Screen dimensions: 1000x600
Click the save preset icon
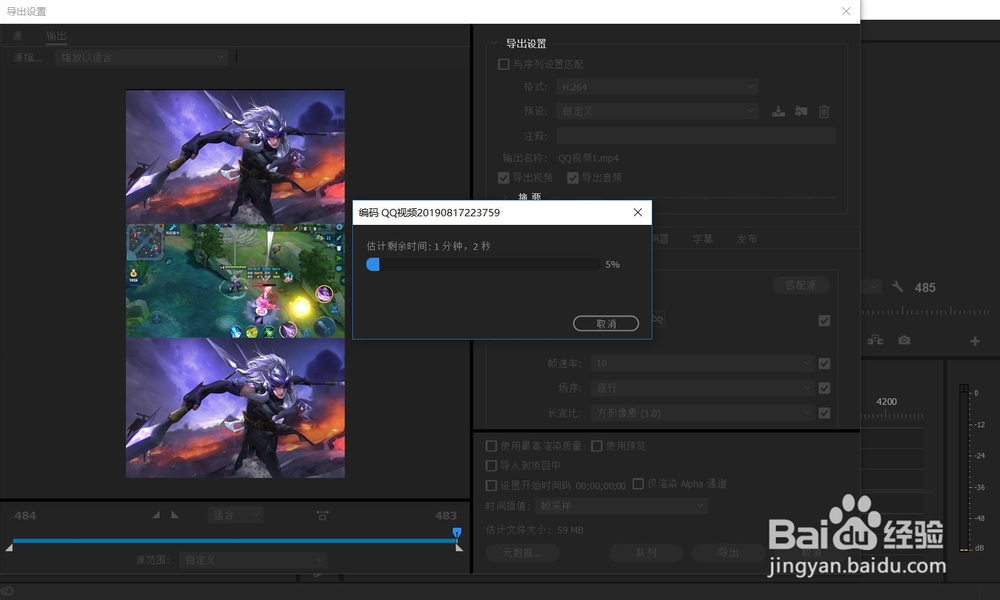click(x=778, y=112)
